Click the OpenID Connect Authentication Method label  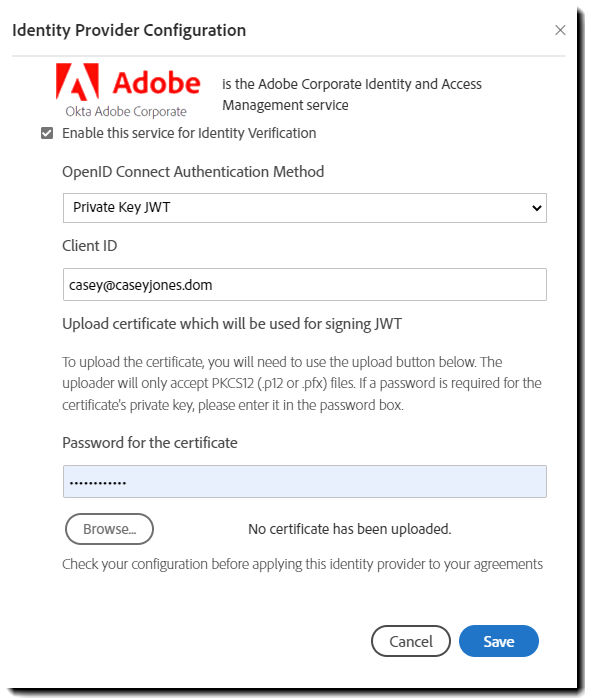tap(193, 172)
